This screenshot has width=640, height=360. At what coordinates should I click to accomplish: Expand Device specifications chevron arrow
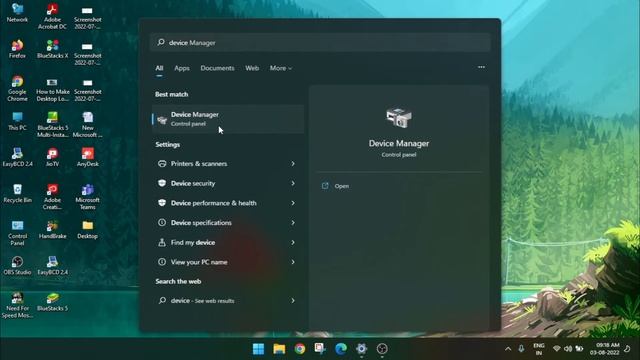click(x=293, y=222)
